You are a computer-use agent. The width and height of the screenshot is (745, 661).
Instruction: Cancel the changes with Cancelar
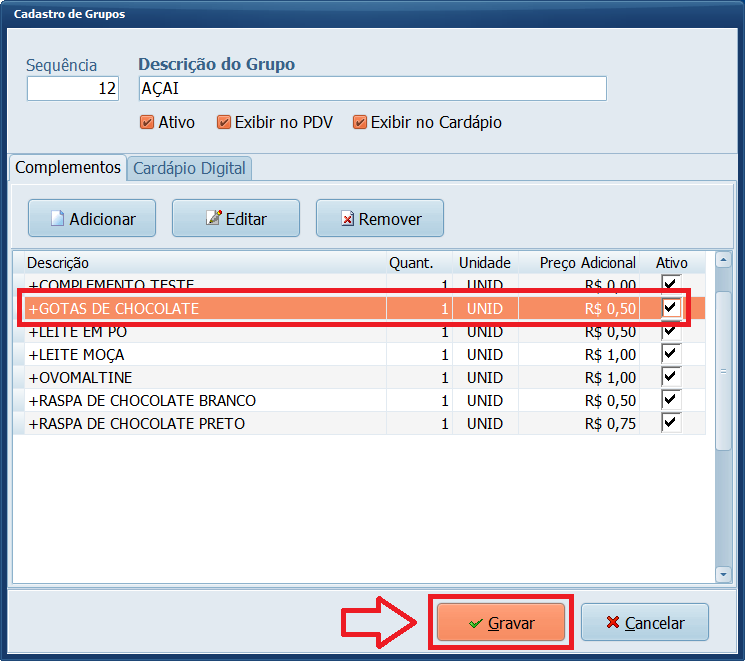[644, 623]
